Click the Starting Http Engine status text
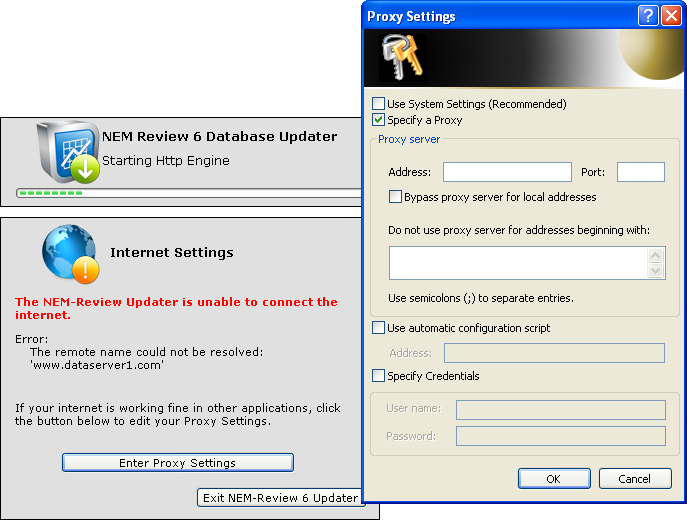The height and width of the screenshot is (520, 687). pyautogui.click(x=166, y=160)
